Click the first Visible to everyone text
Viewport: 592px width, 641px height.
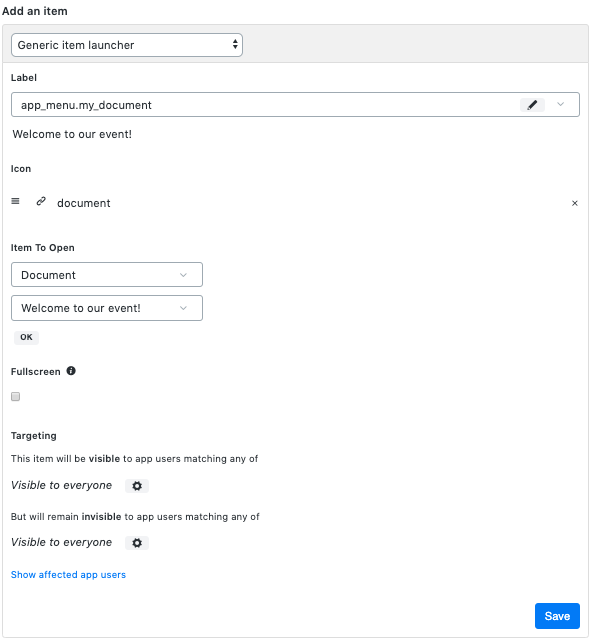click(x=61, y=485)
